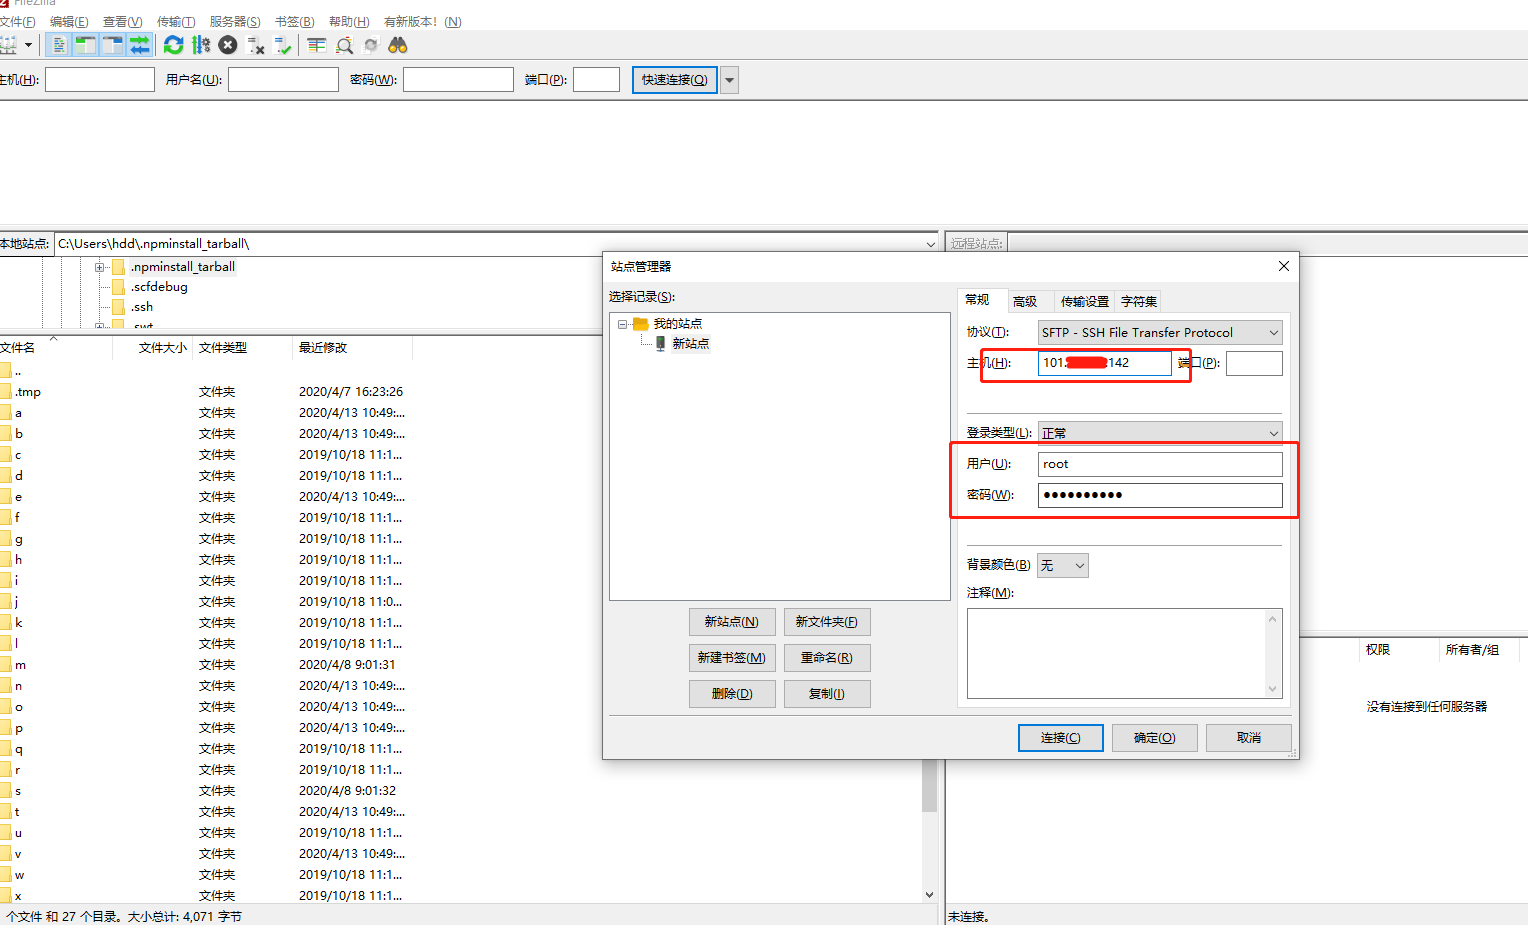Open Site Manager toolbar dropdown arrow
Screen dimensions: 1528x925
(28, 45)
